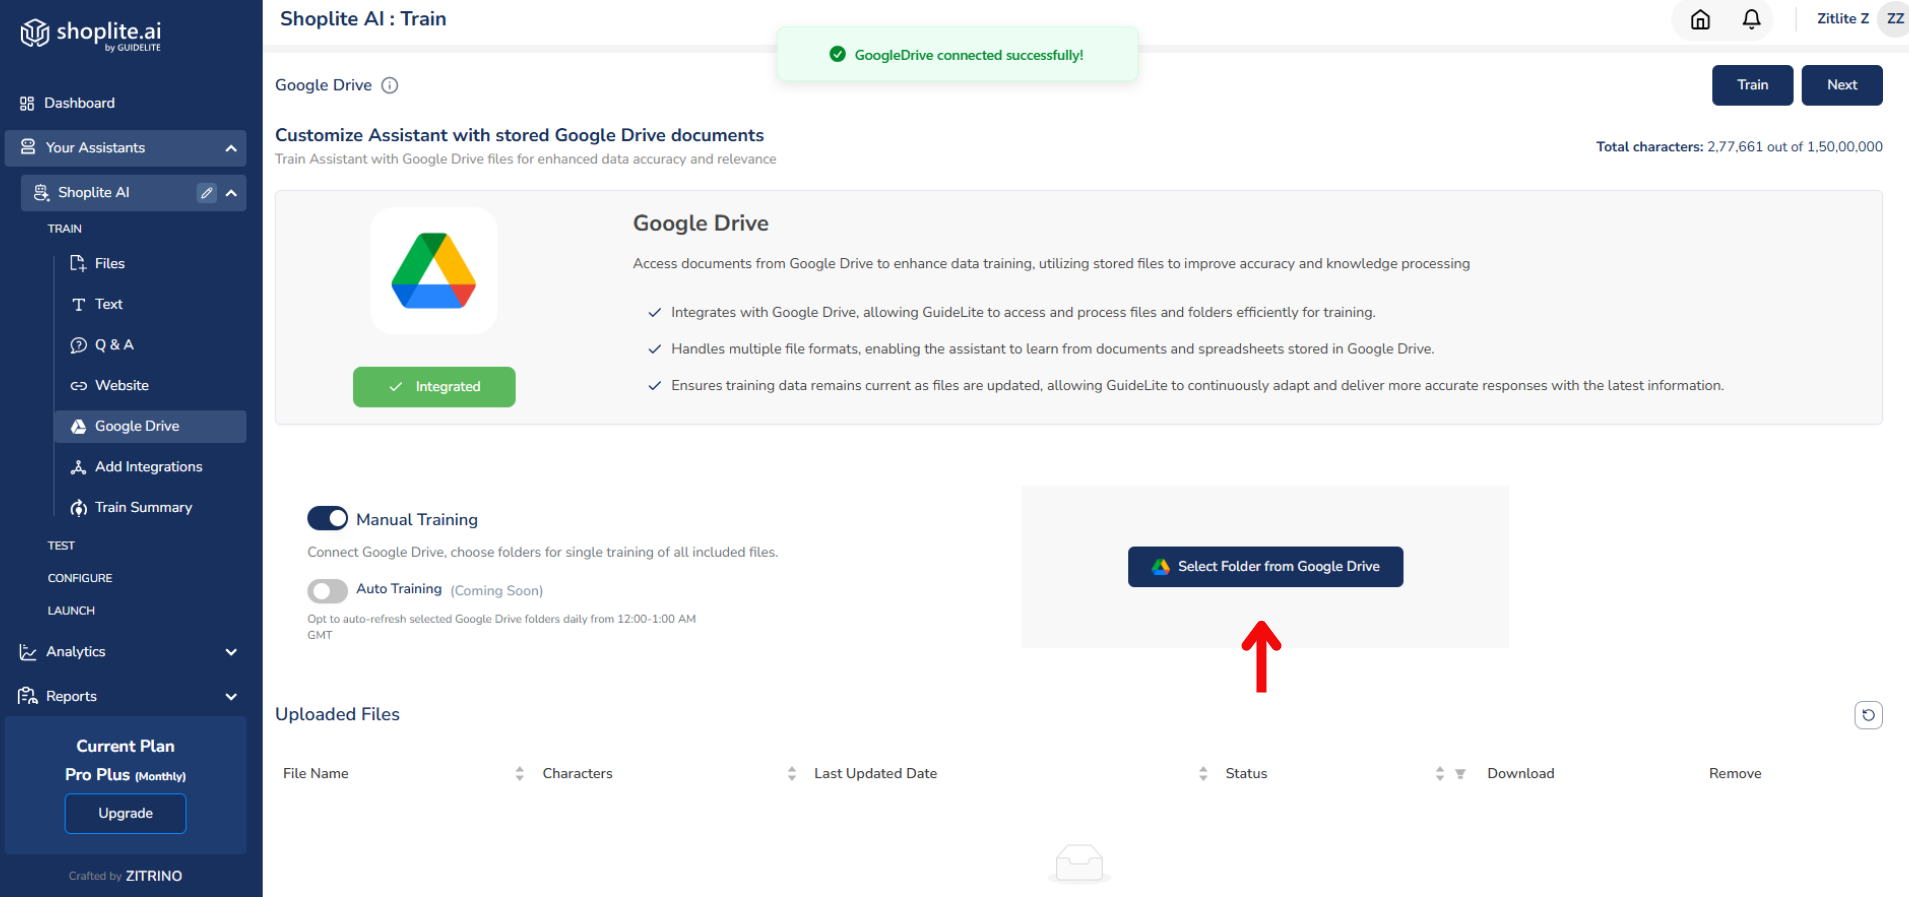Collapse Your Assistants section chevron

(231, 148)
